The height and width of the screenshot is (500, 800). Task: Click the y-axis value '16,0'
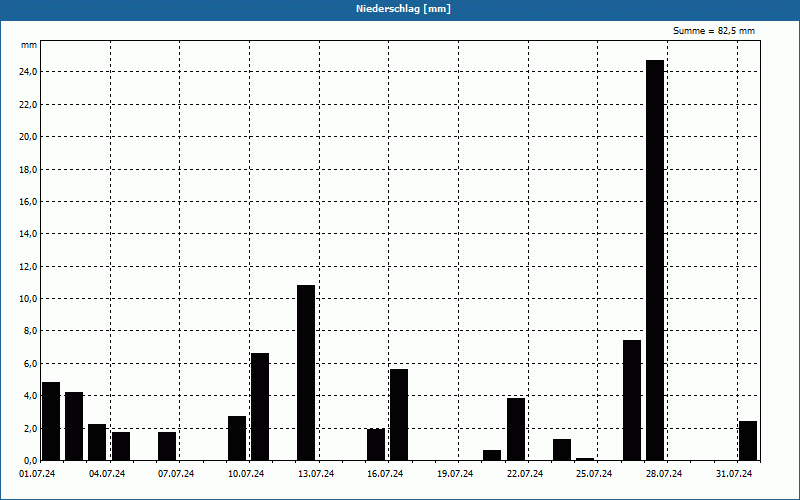[x=28, y=202]
